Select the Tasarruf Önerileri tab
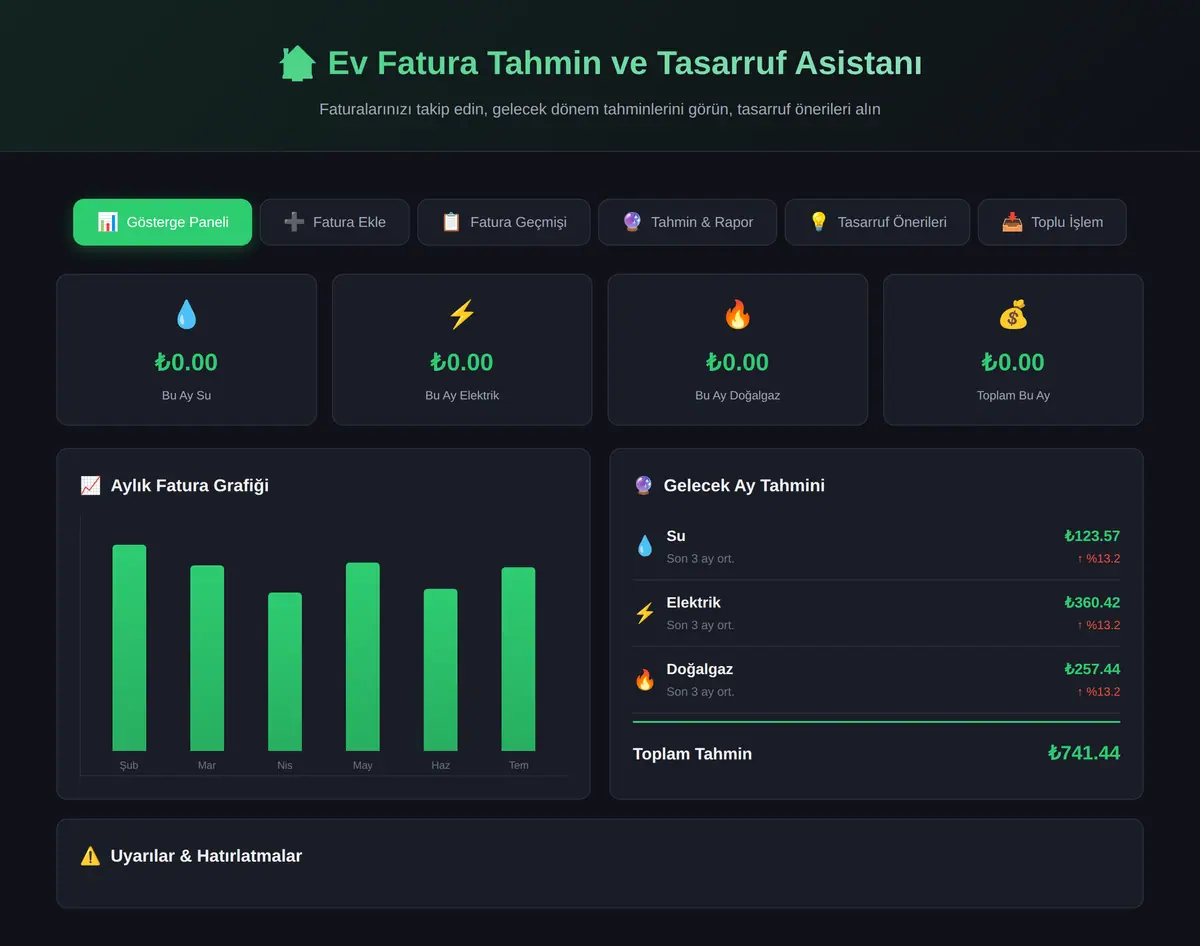 [877, 222]
